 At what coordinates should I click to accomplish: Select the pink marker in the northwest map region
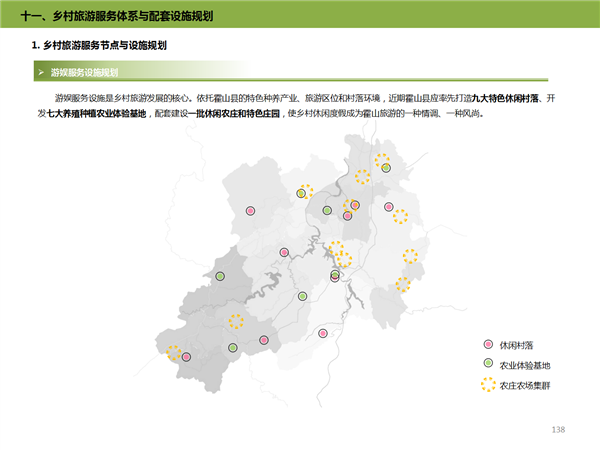pos(252,211)
